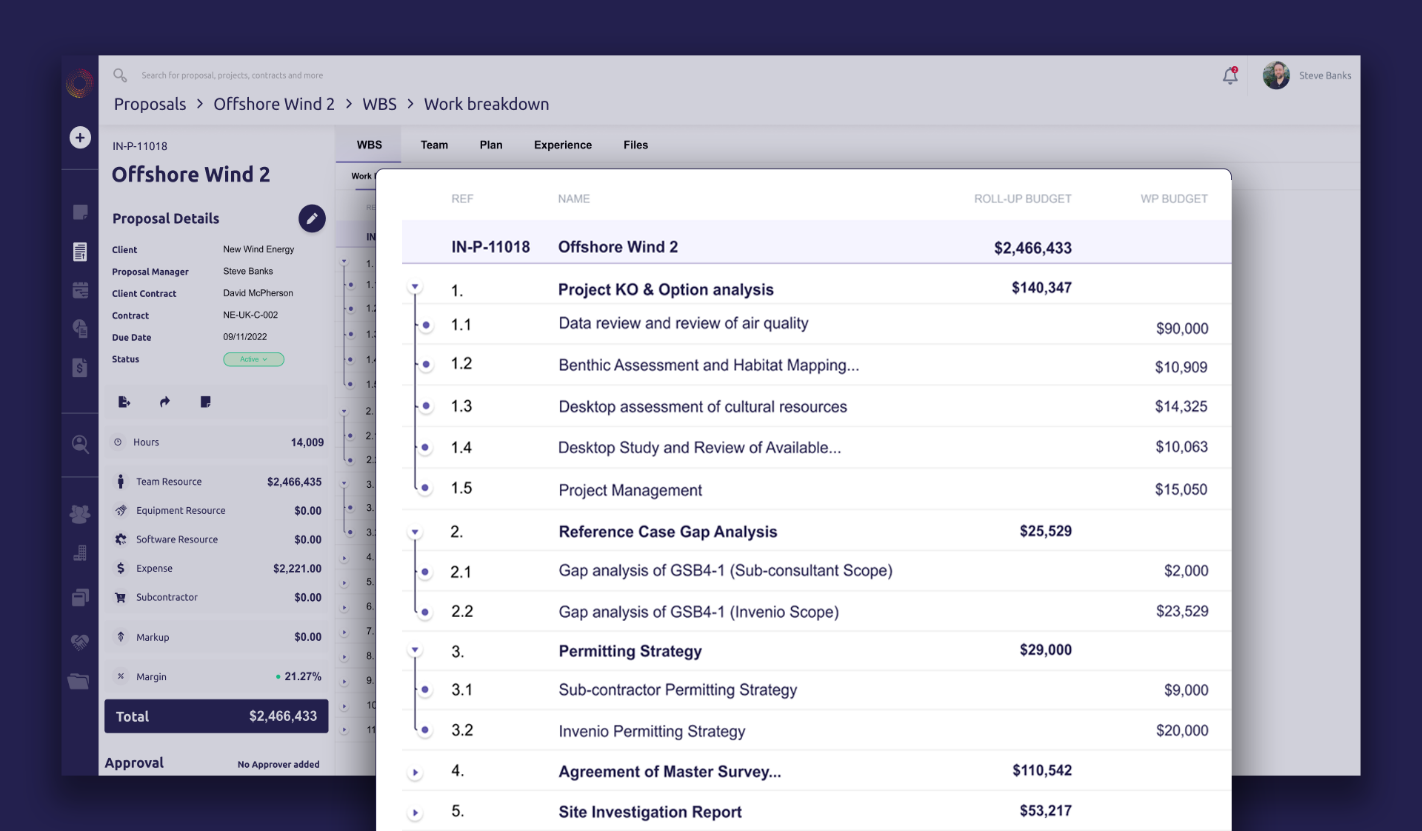Select row 1.5 Project Management
Viewport: 1422px width, 831px height.
tap(816, 489)
